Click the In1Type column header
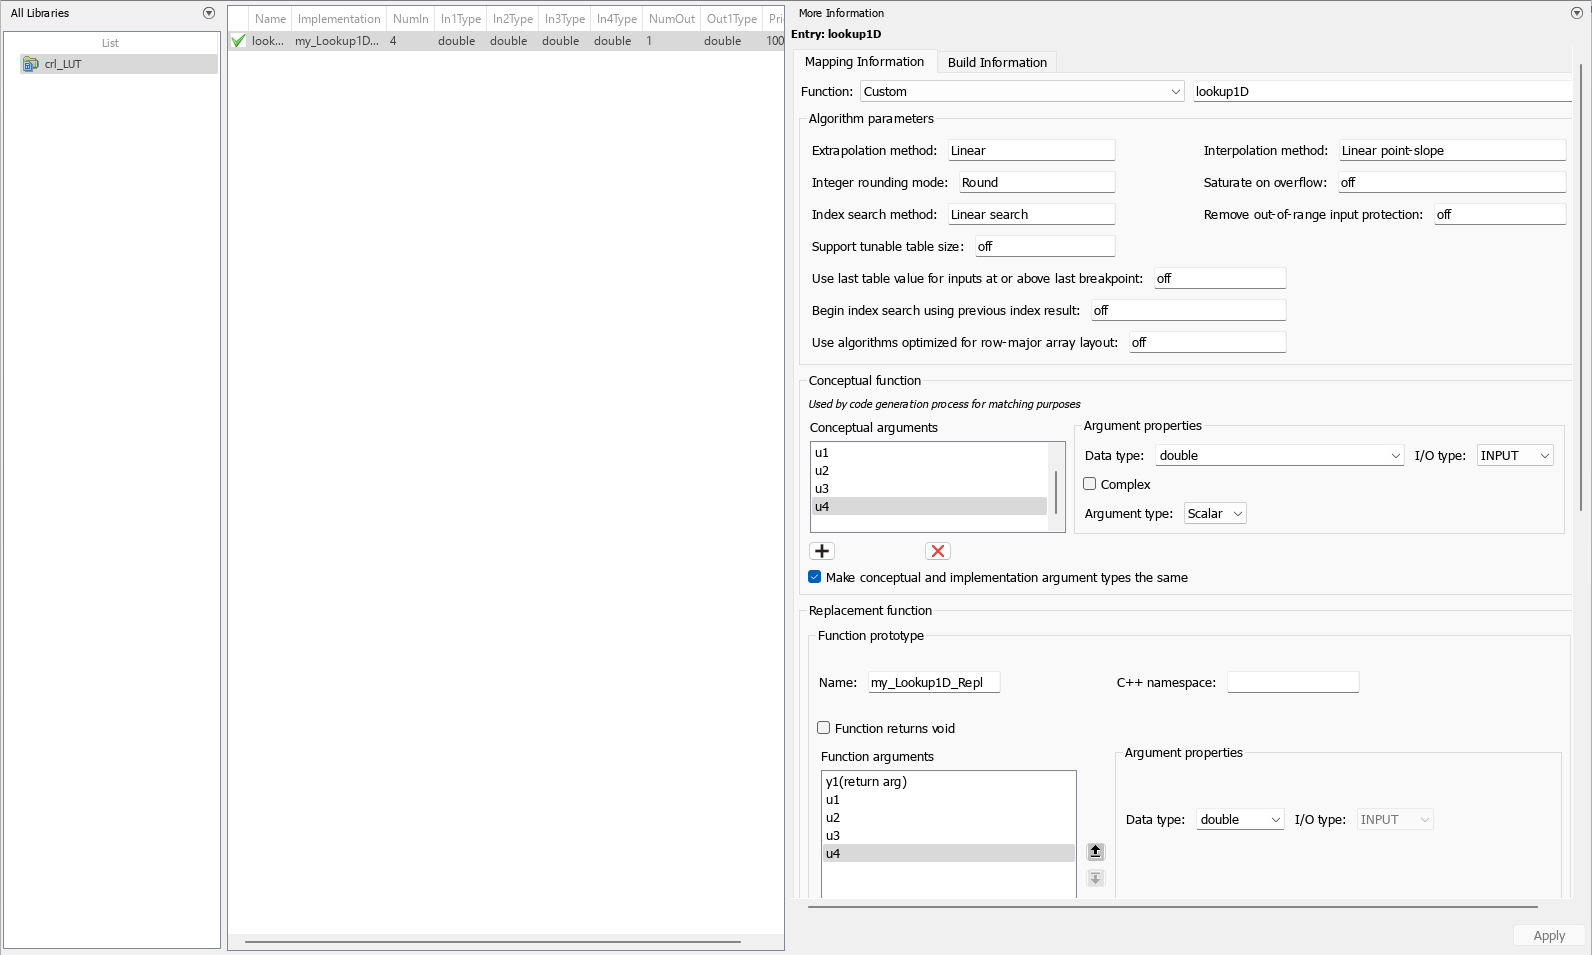 (461, 19)
